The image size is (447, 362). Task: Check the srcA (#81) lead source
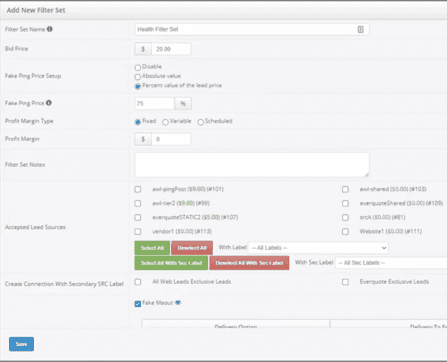click(x=345, y=217)
